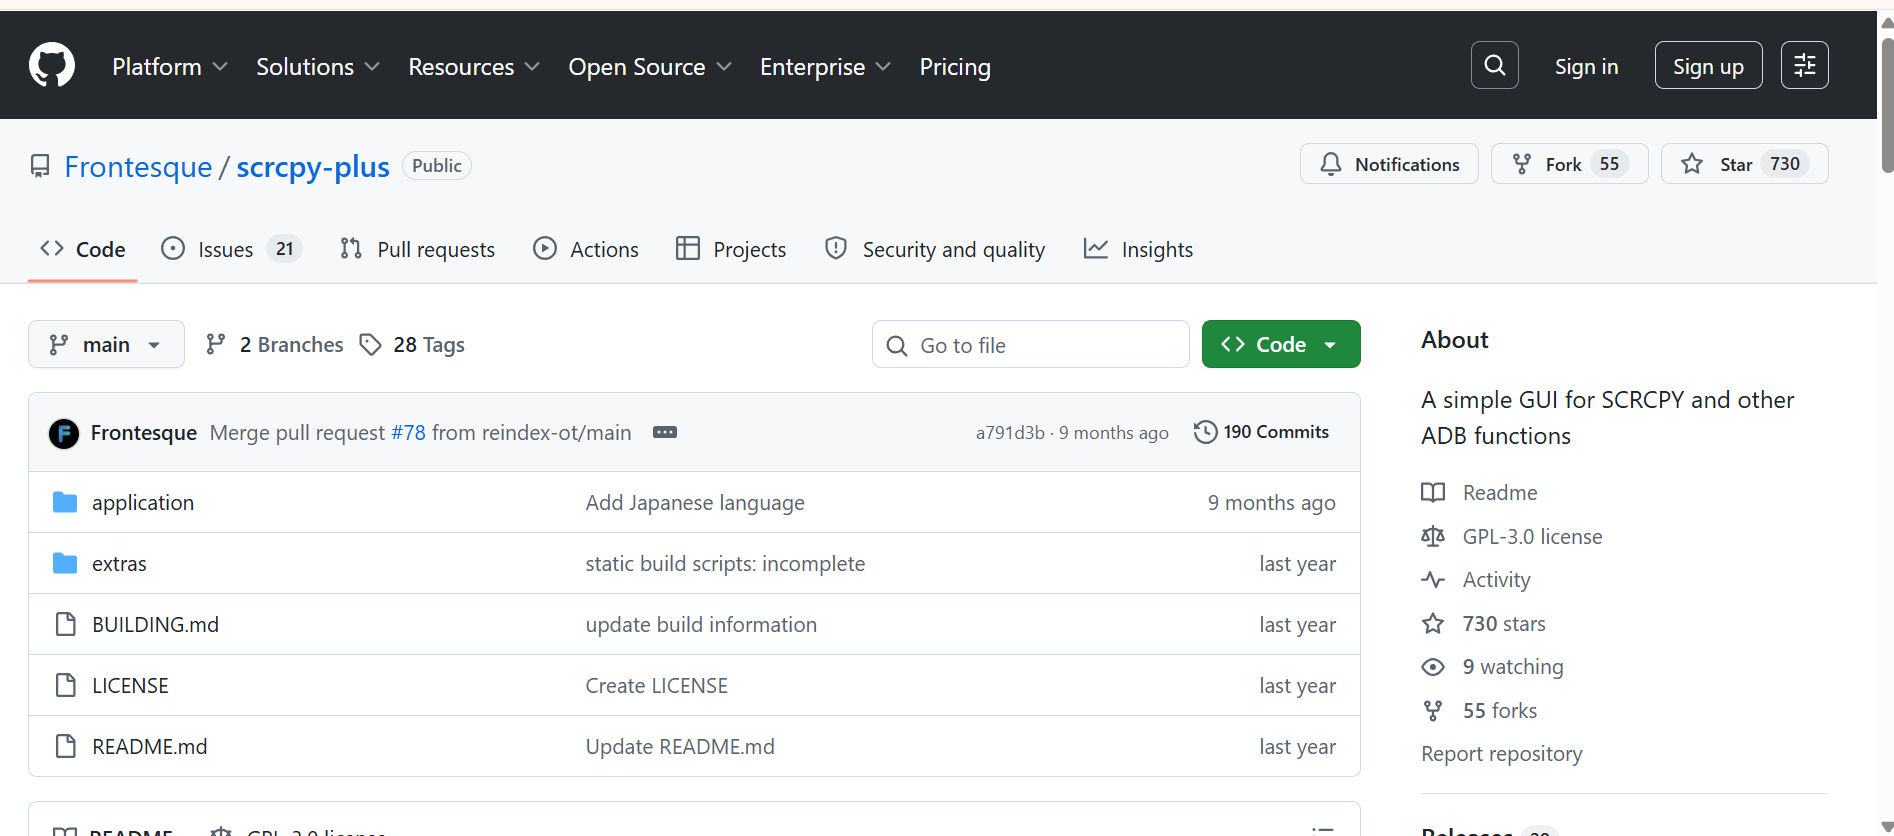This screenshot has height=836, width=1894.
Task: Expand the commit message ellipsis
Action: click(665, 432)
